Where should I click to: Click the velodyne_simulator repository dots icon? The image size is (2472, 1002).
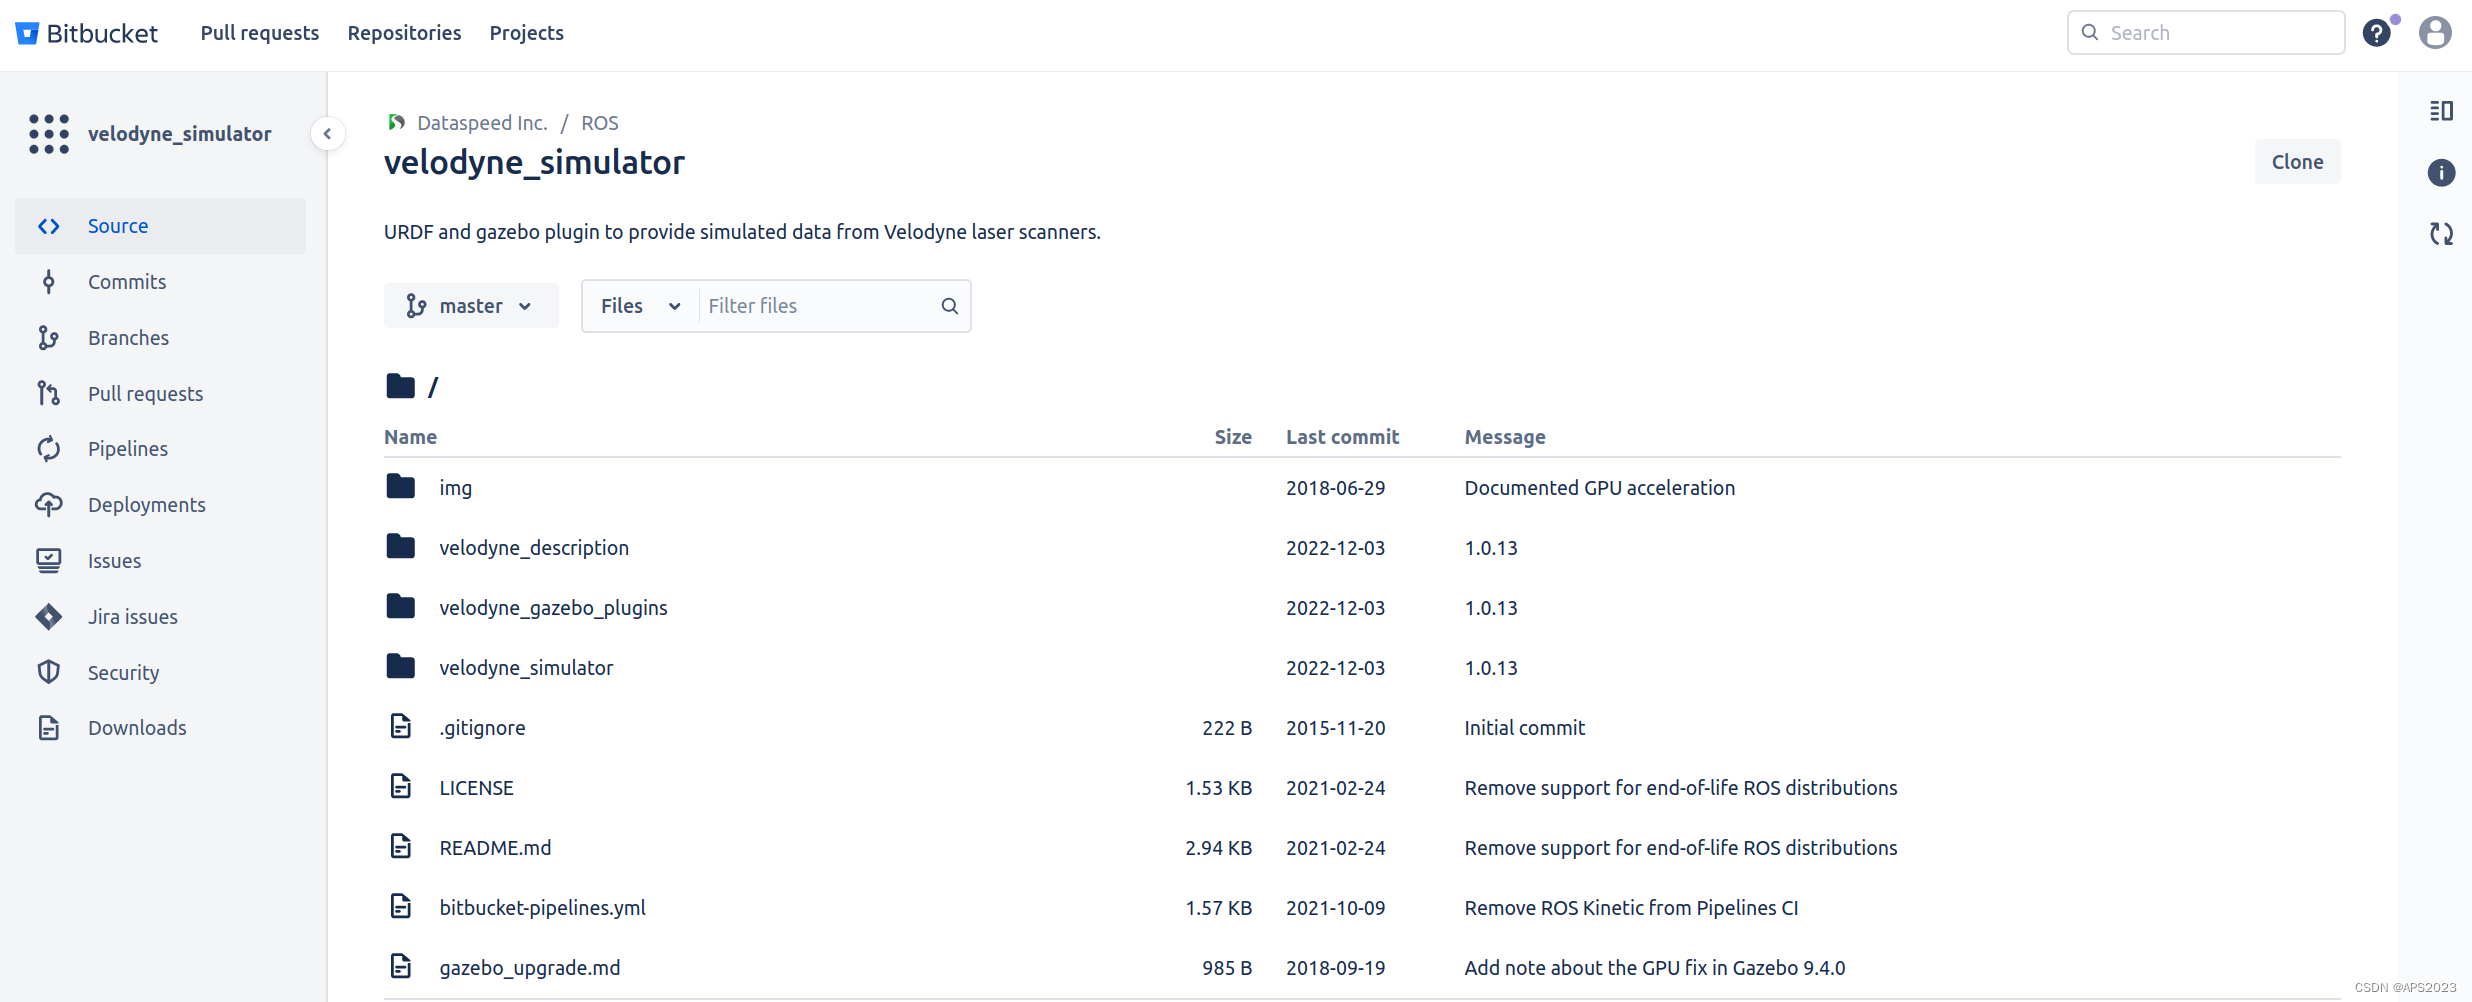49,134
